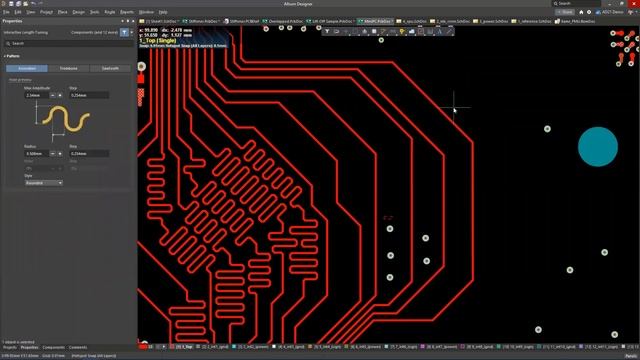The height and width of the screenshot is (360, 640).
Task: Open the Place menu
Action: 62,12
